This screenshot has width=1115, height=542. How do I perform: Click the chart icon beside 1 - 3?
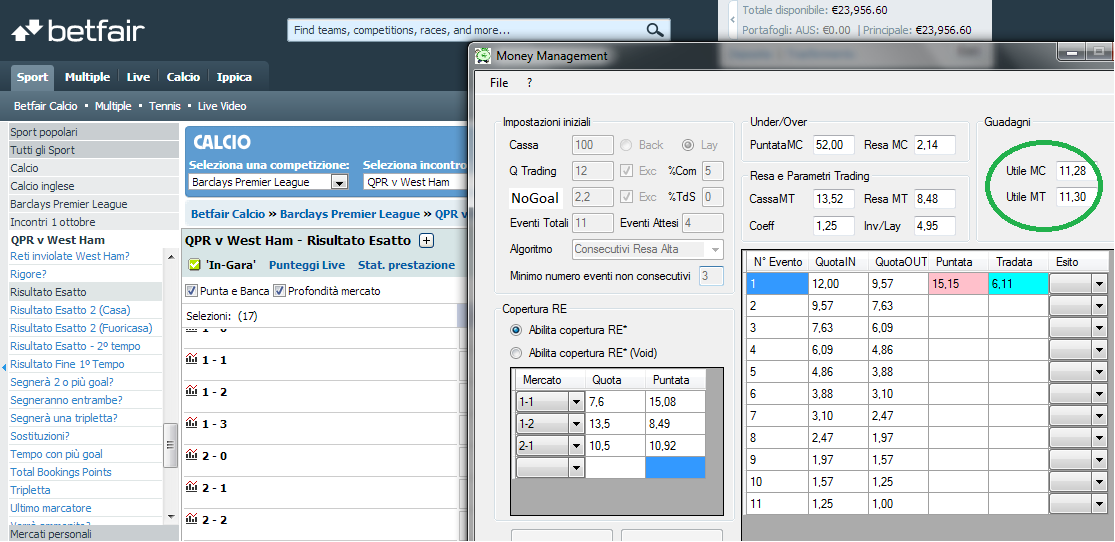click(191, 423)
